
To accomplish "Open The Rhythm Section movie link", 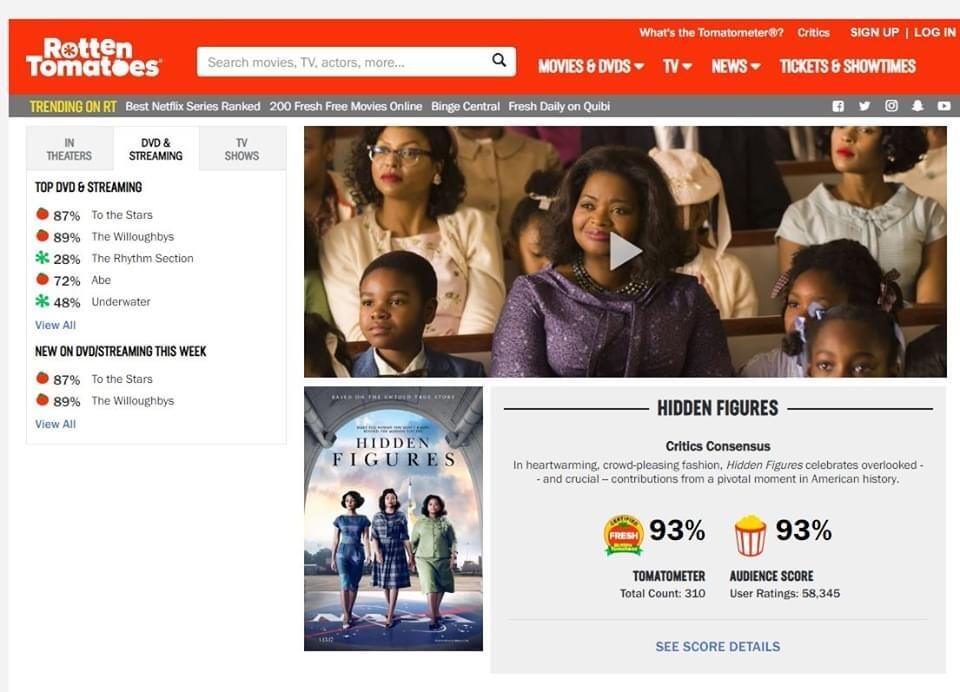I will pyautogui.click(x=142, y=258).
